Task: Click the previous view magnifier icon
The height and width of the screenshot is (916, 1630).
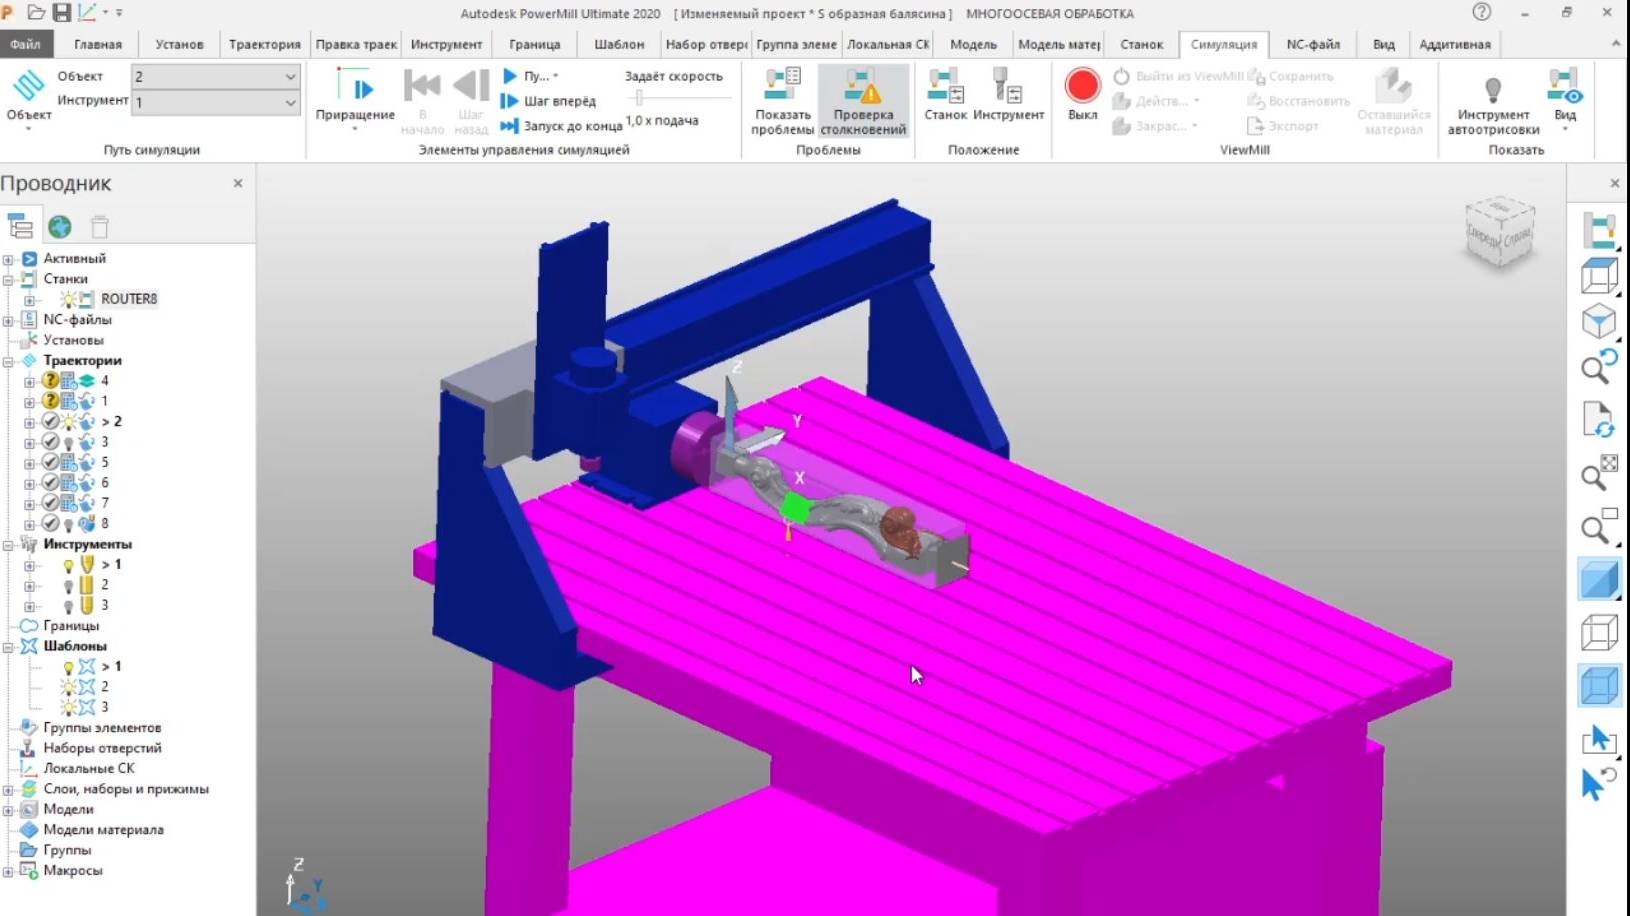Action: pyautogui.click(x=1599, y=368)
